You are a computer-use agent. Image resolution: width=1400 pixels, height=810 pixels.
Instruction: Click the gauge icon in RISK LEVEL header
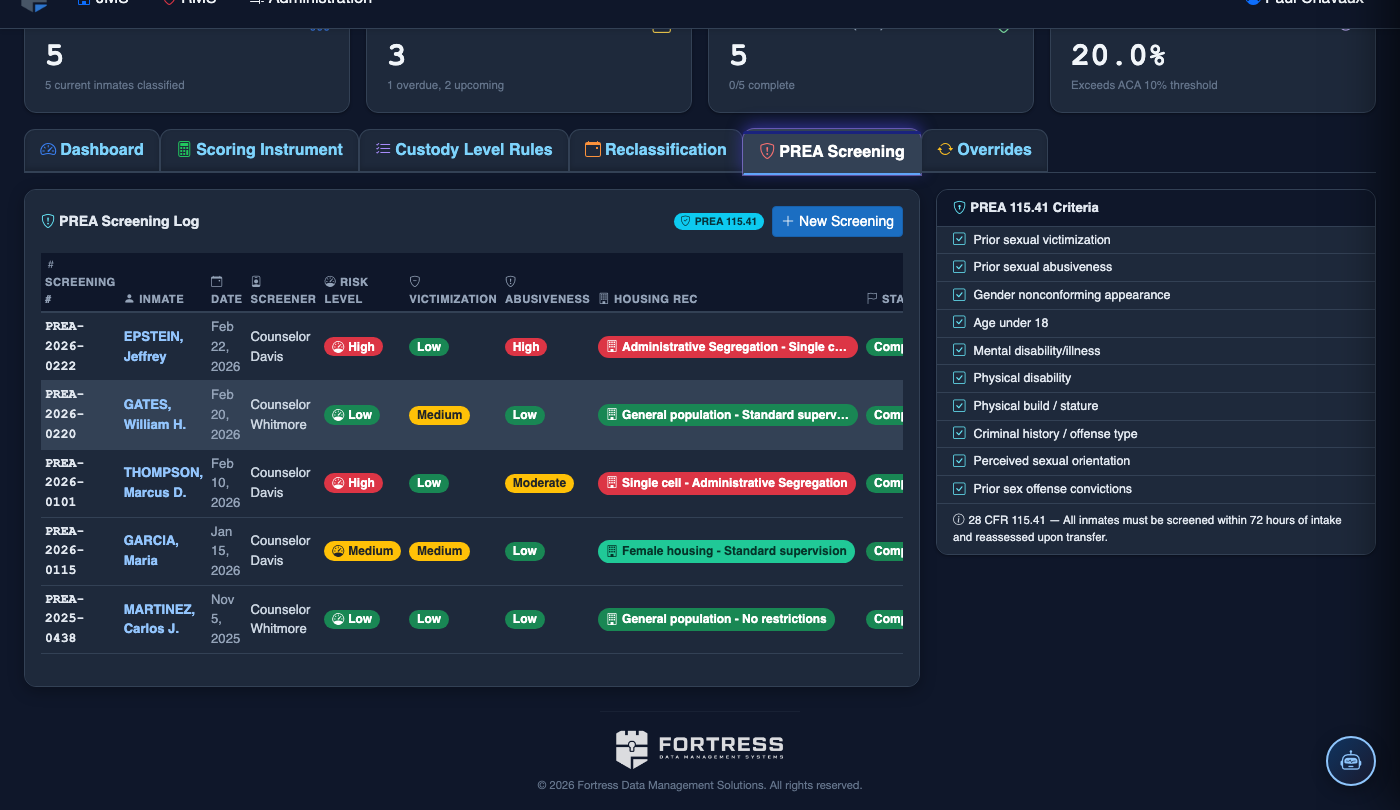pyautogui.click(x=330, y=282)
